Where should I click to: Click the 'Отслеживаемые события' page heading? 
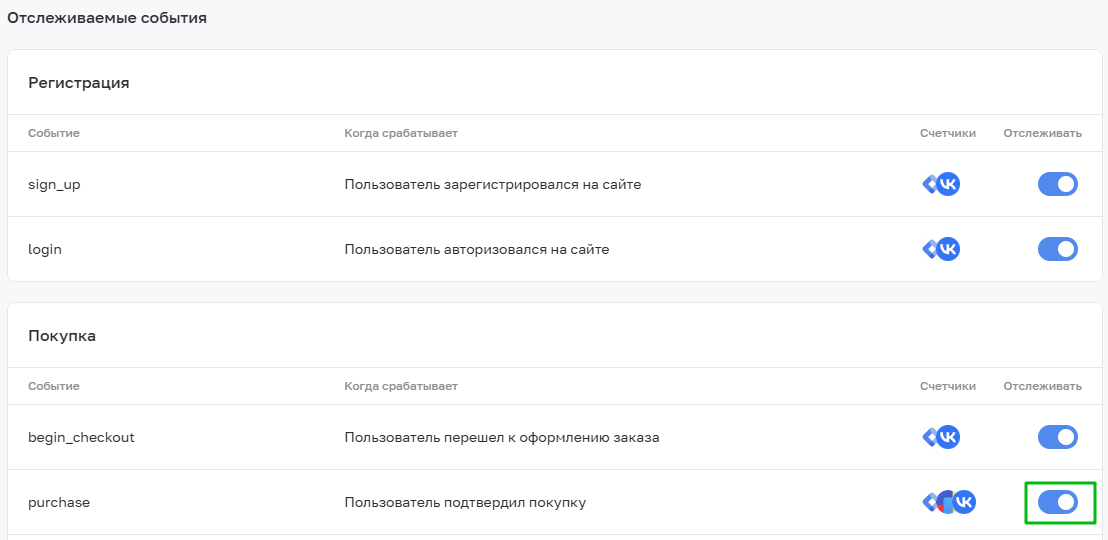(x=107, y=18)
